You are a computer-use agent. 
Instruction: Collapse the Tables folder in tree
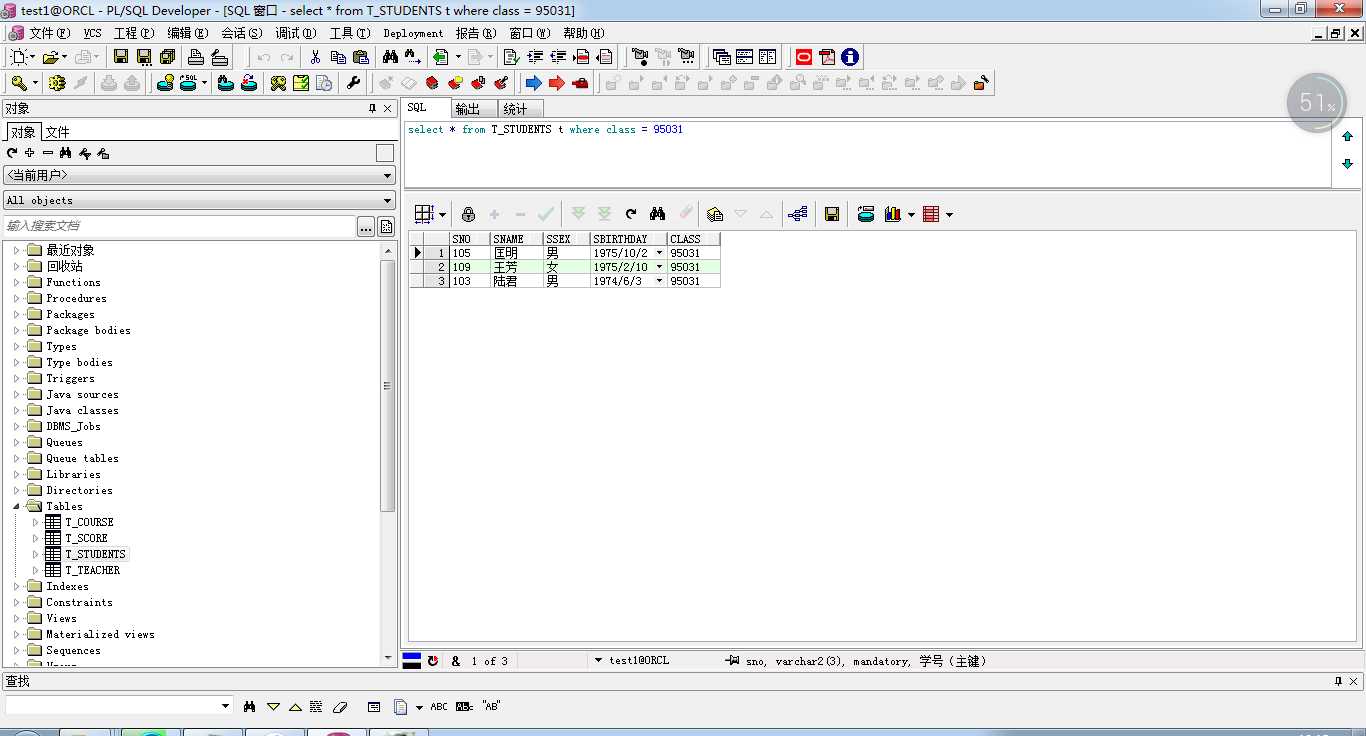pos(17,506)
